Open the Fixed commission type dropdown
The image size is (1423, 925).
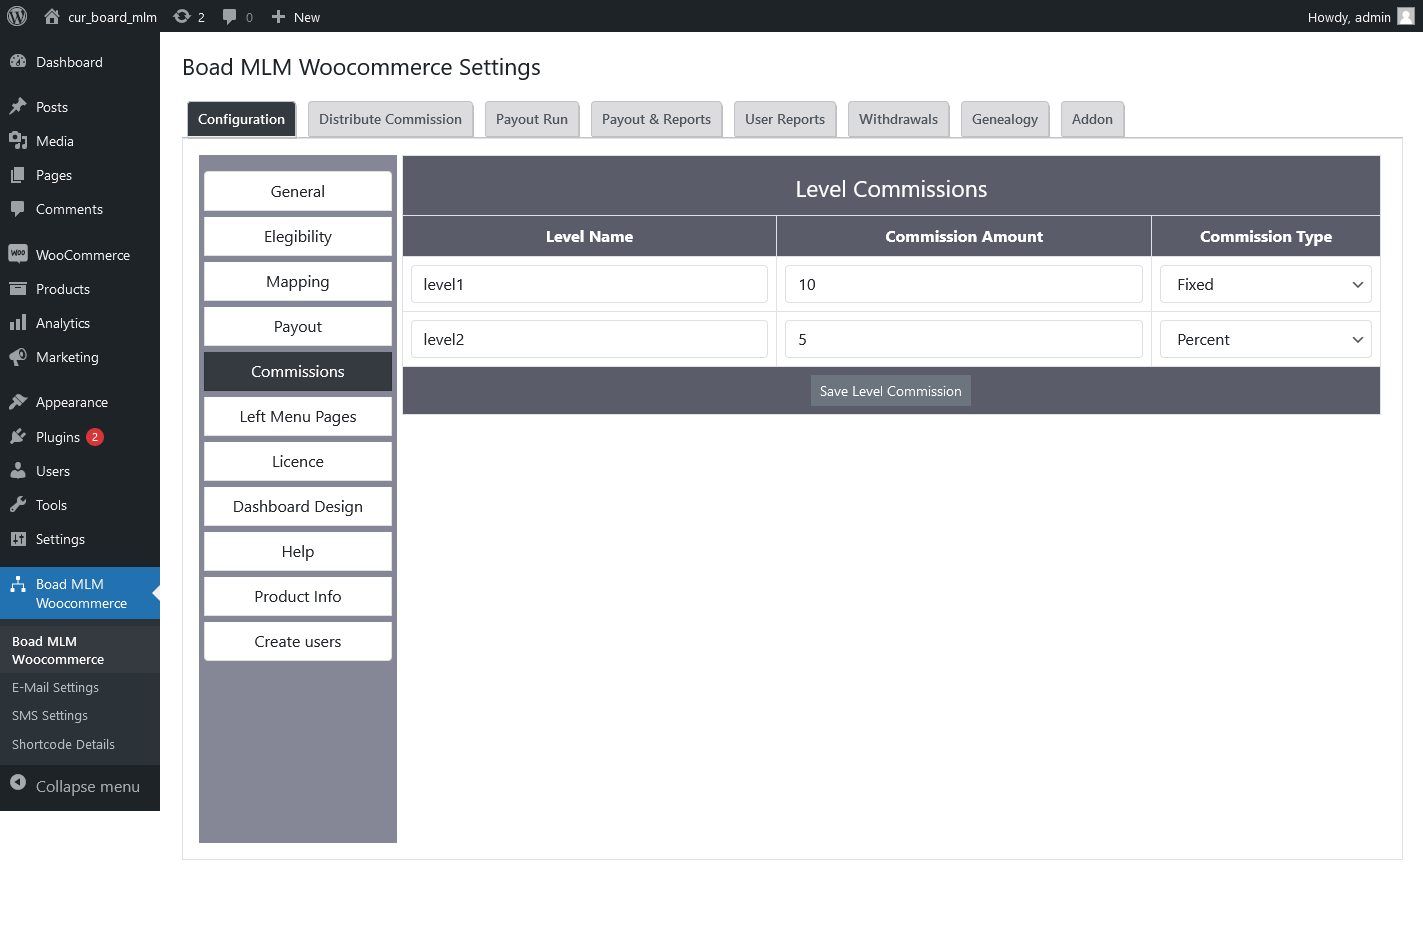pos(1265,284)
